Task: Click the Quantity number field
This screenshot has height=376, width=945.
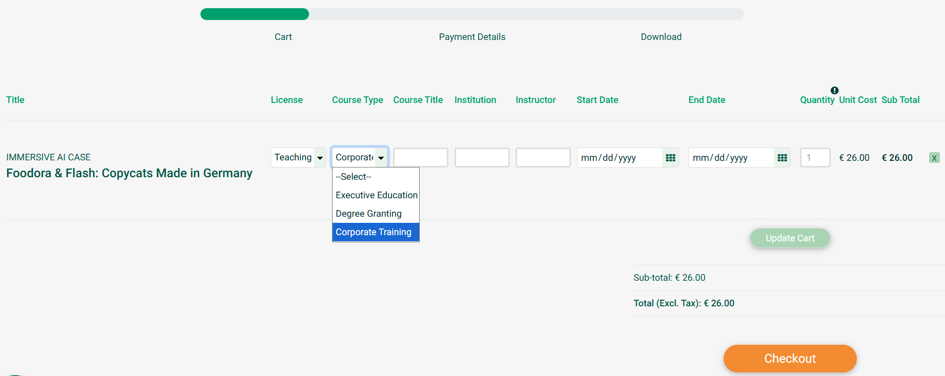Action: 815,158
